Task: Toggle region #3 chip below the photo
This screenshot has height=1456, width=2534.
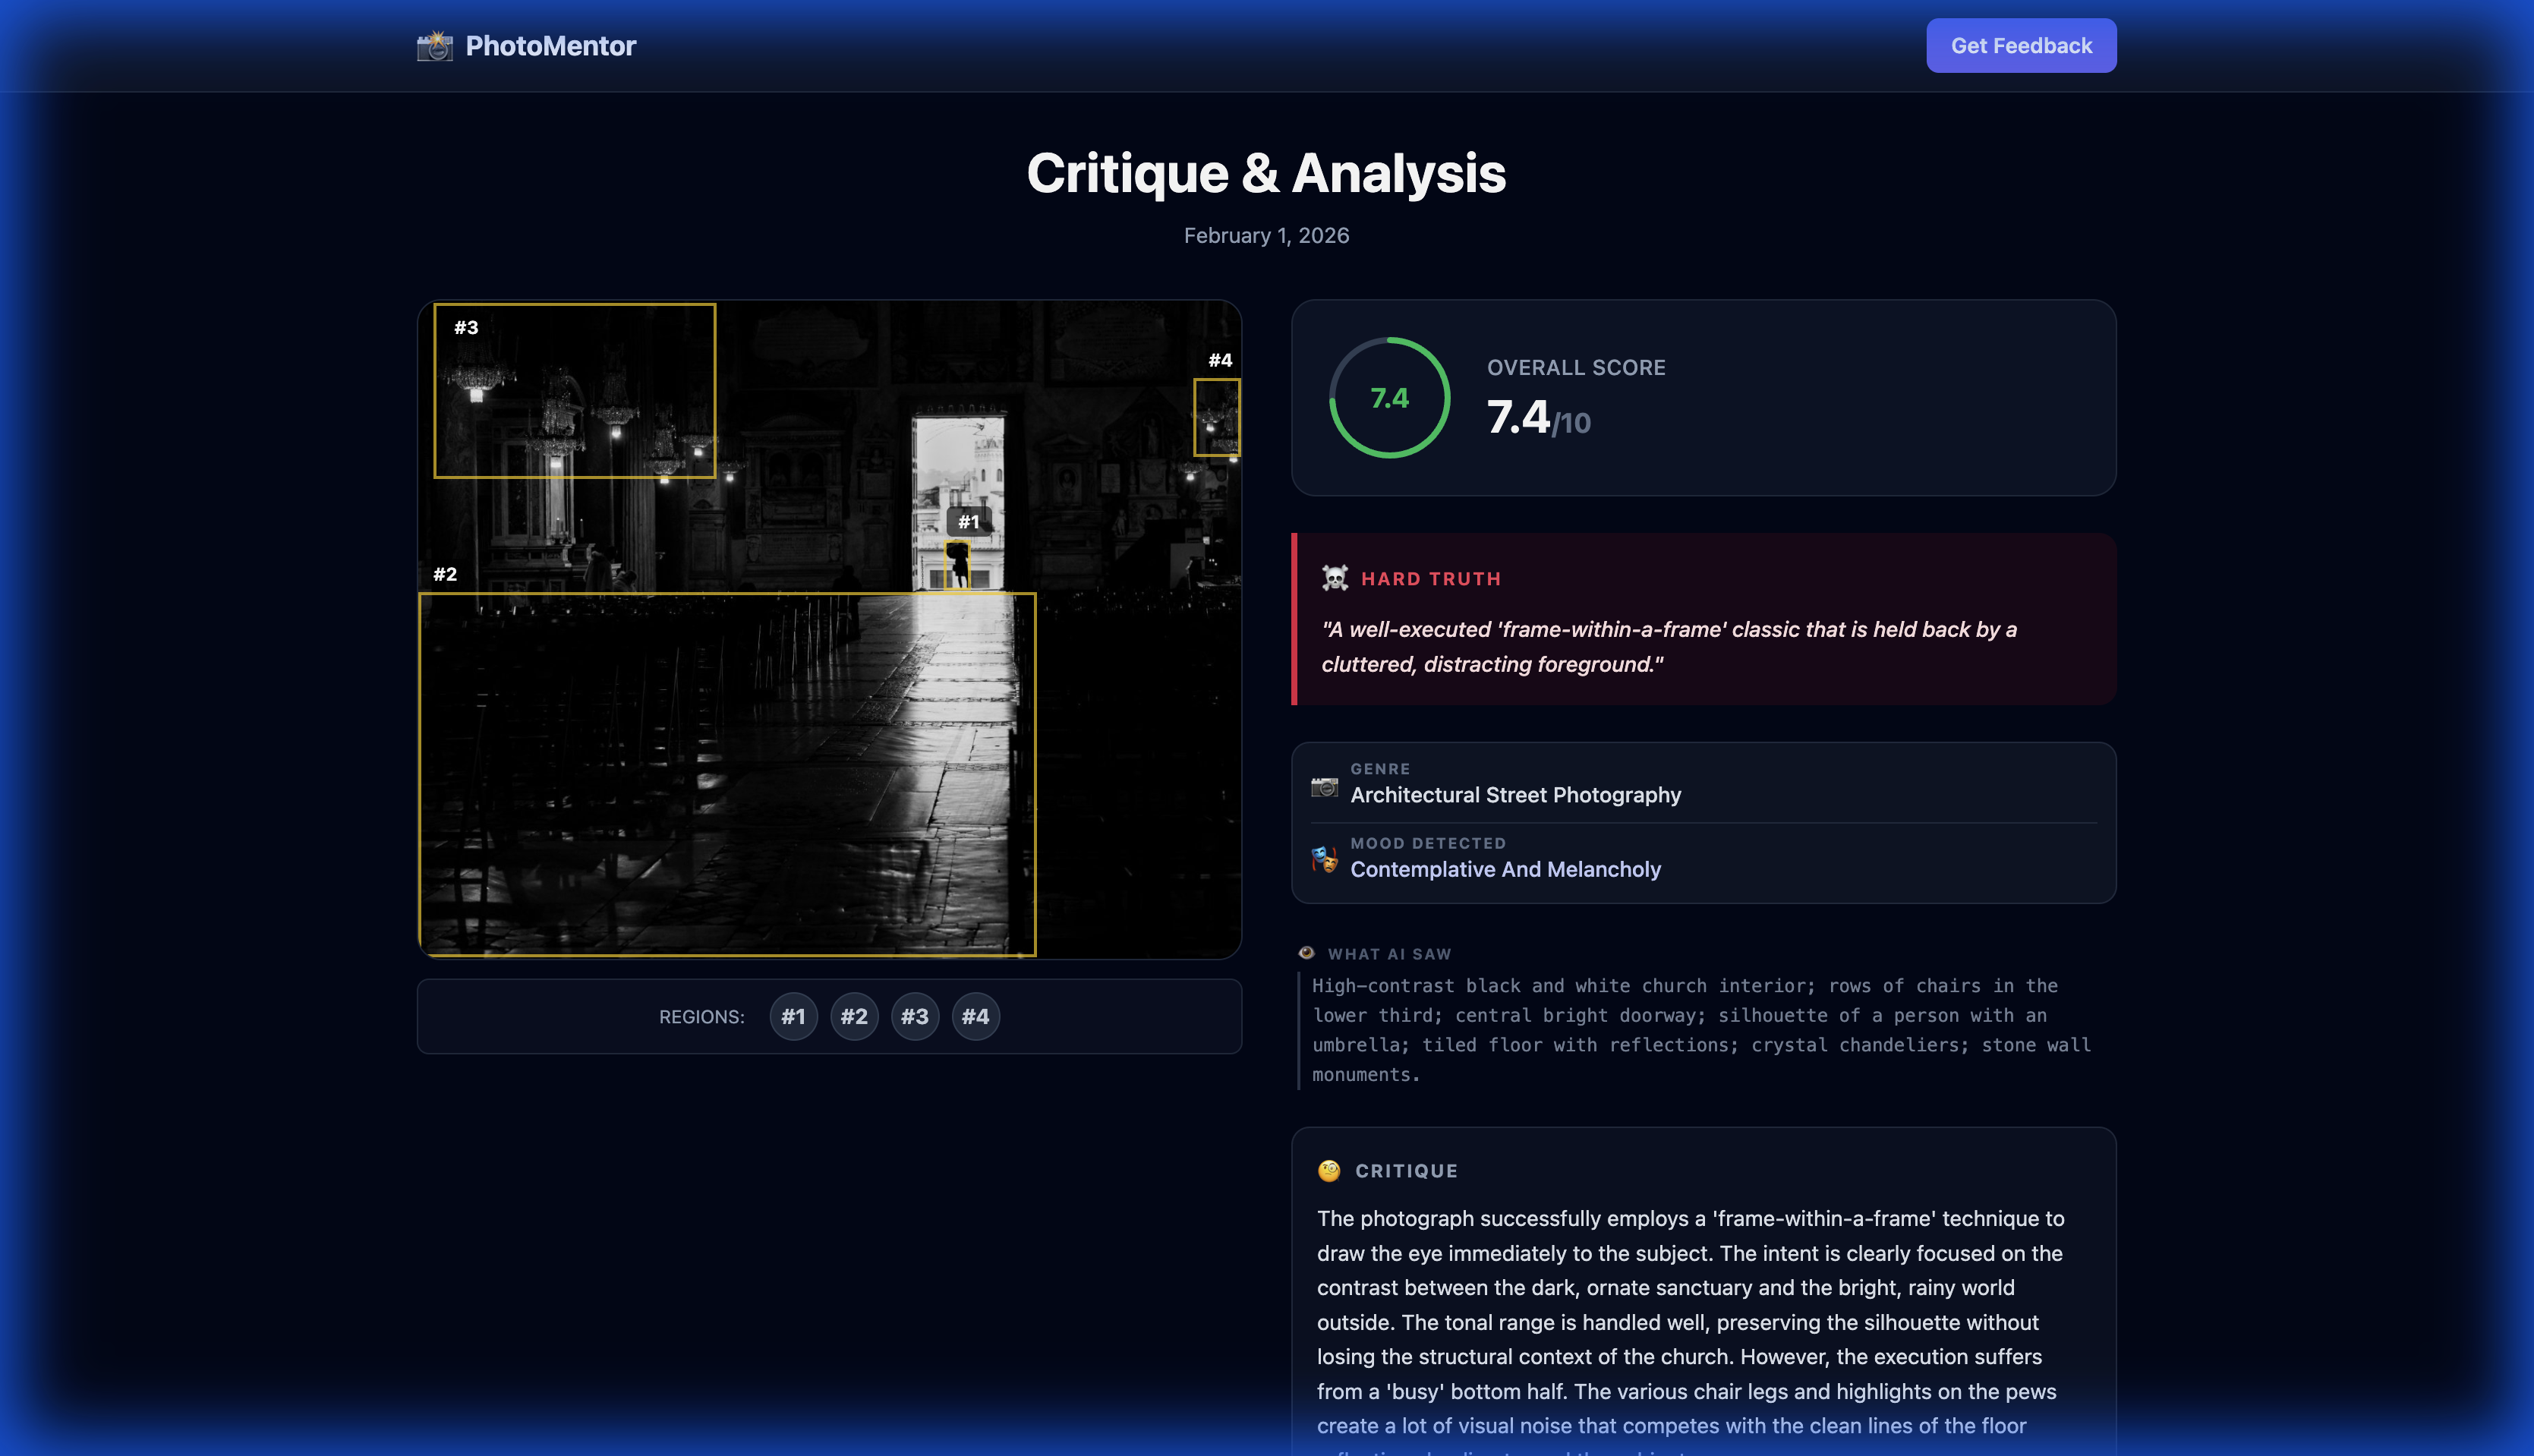Action: pos(914,1017)
